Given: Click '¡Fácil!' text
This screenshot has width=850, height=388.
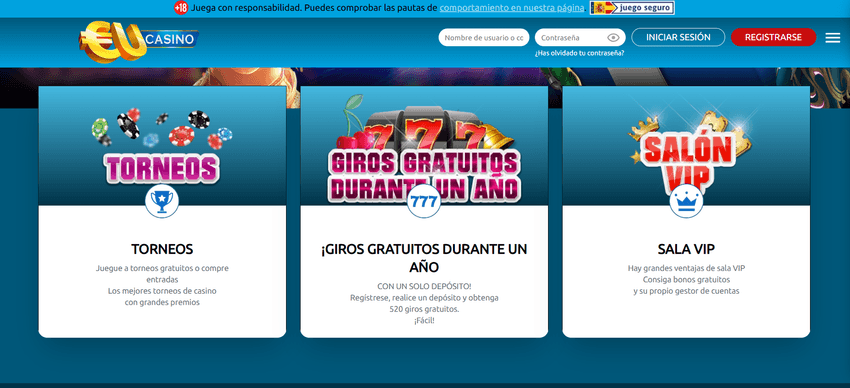Looking at the screenshot, I should (x=424, y=320).
